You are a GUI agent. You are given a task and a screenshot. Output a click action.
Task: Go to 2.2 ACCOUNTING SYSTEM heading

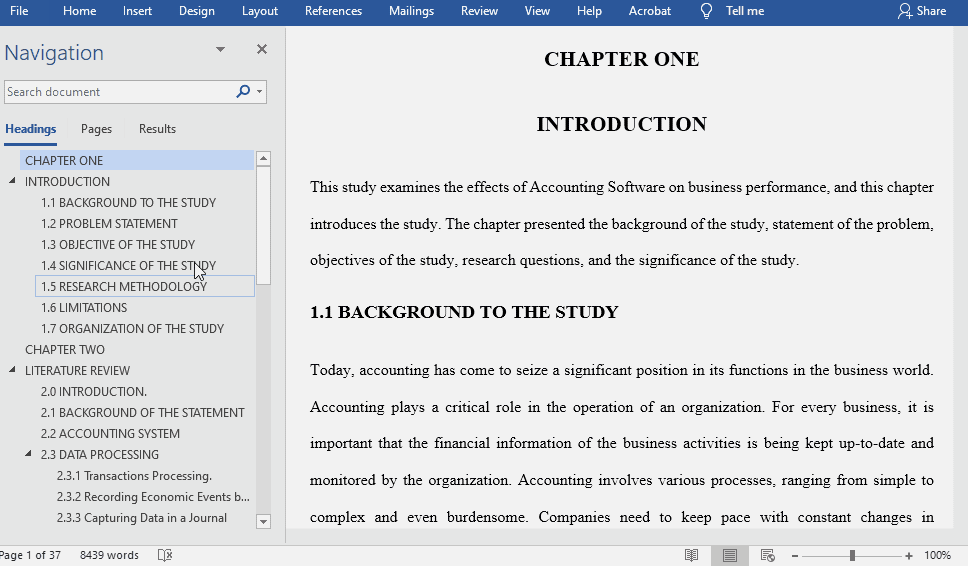click(110, 433)
